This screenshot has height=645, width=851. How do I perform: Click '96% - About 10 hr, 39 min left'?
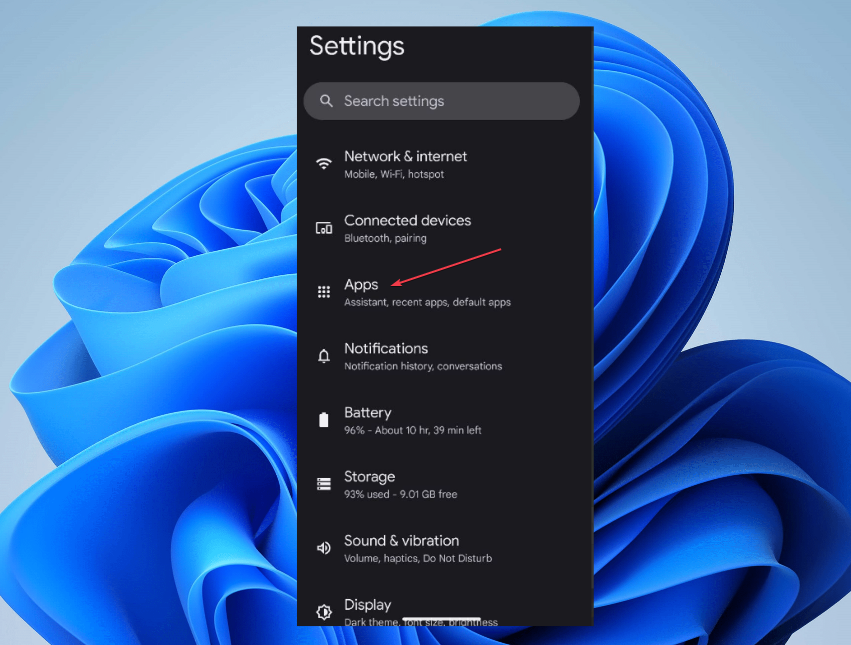[412, 430]
